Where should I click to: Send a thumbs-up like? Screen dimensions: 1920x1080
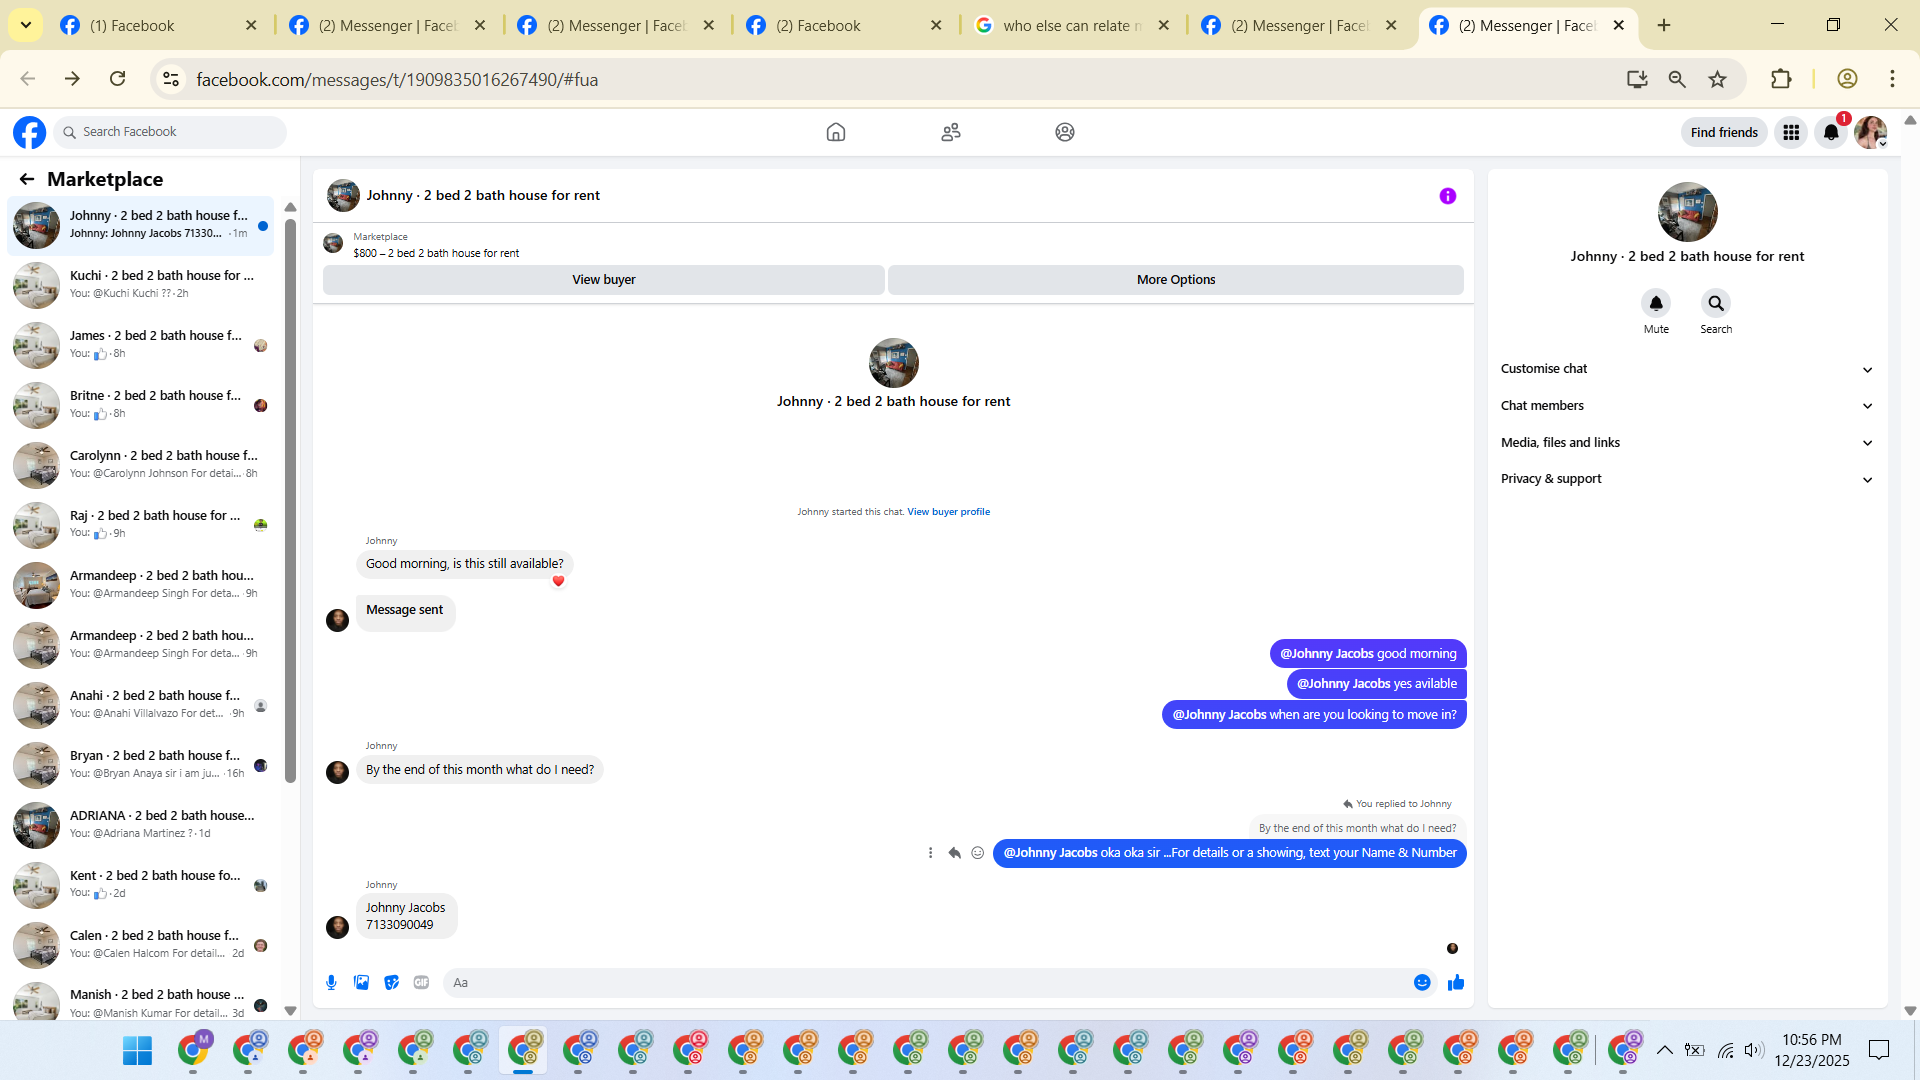[x=1456, y=983]
